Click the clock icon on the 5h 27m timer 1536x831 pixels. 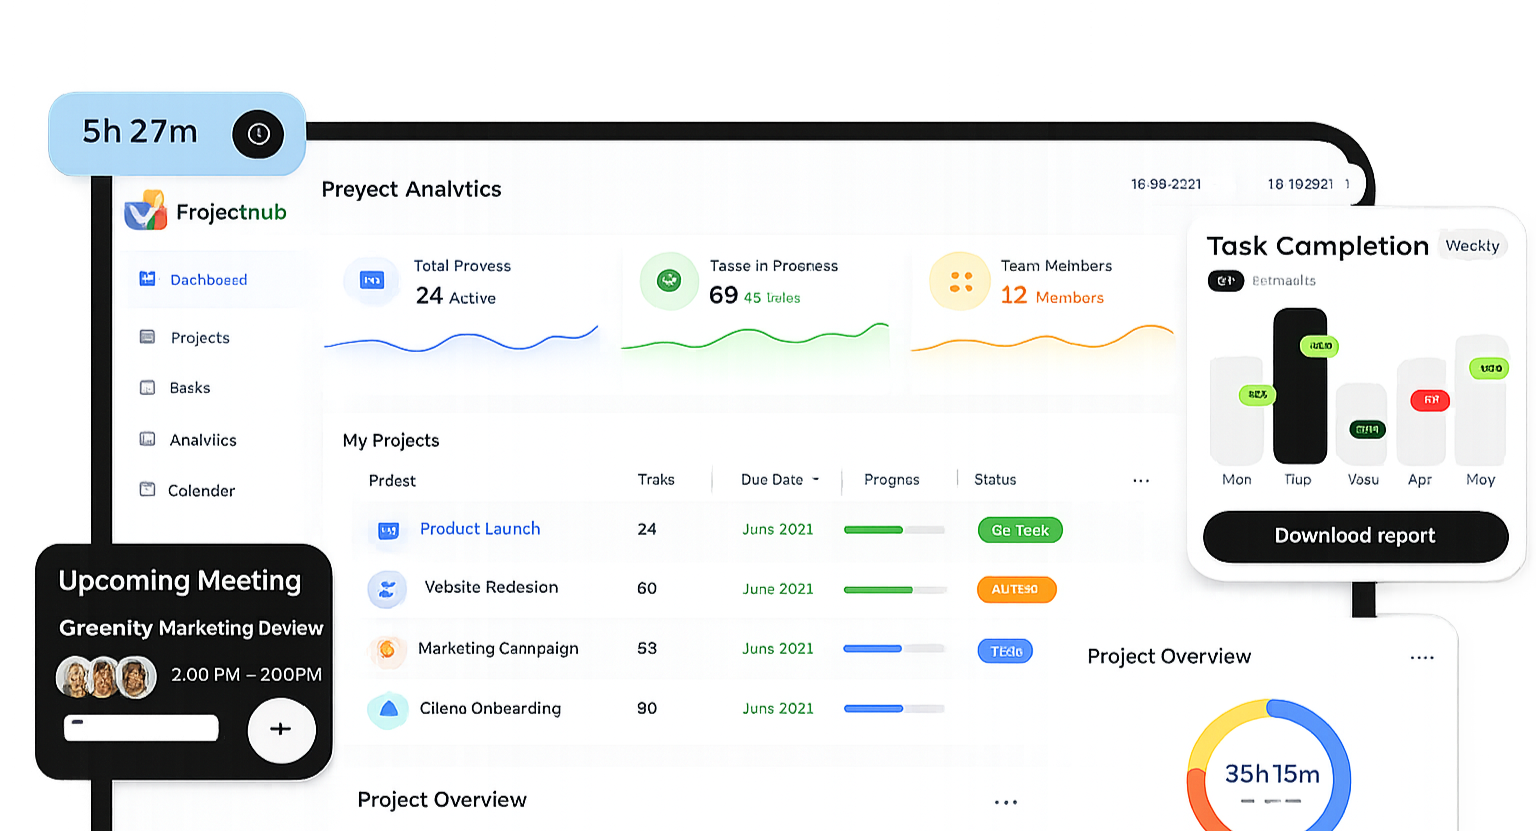click(x=258, y=134)
